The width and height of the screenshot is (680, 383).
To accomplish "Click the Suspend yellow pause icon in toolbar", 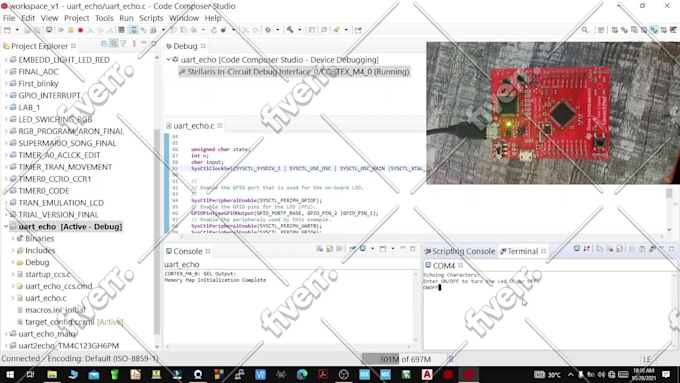I will click(70, 30).
